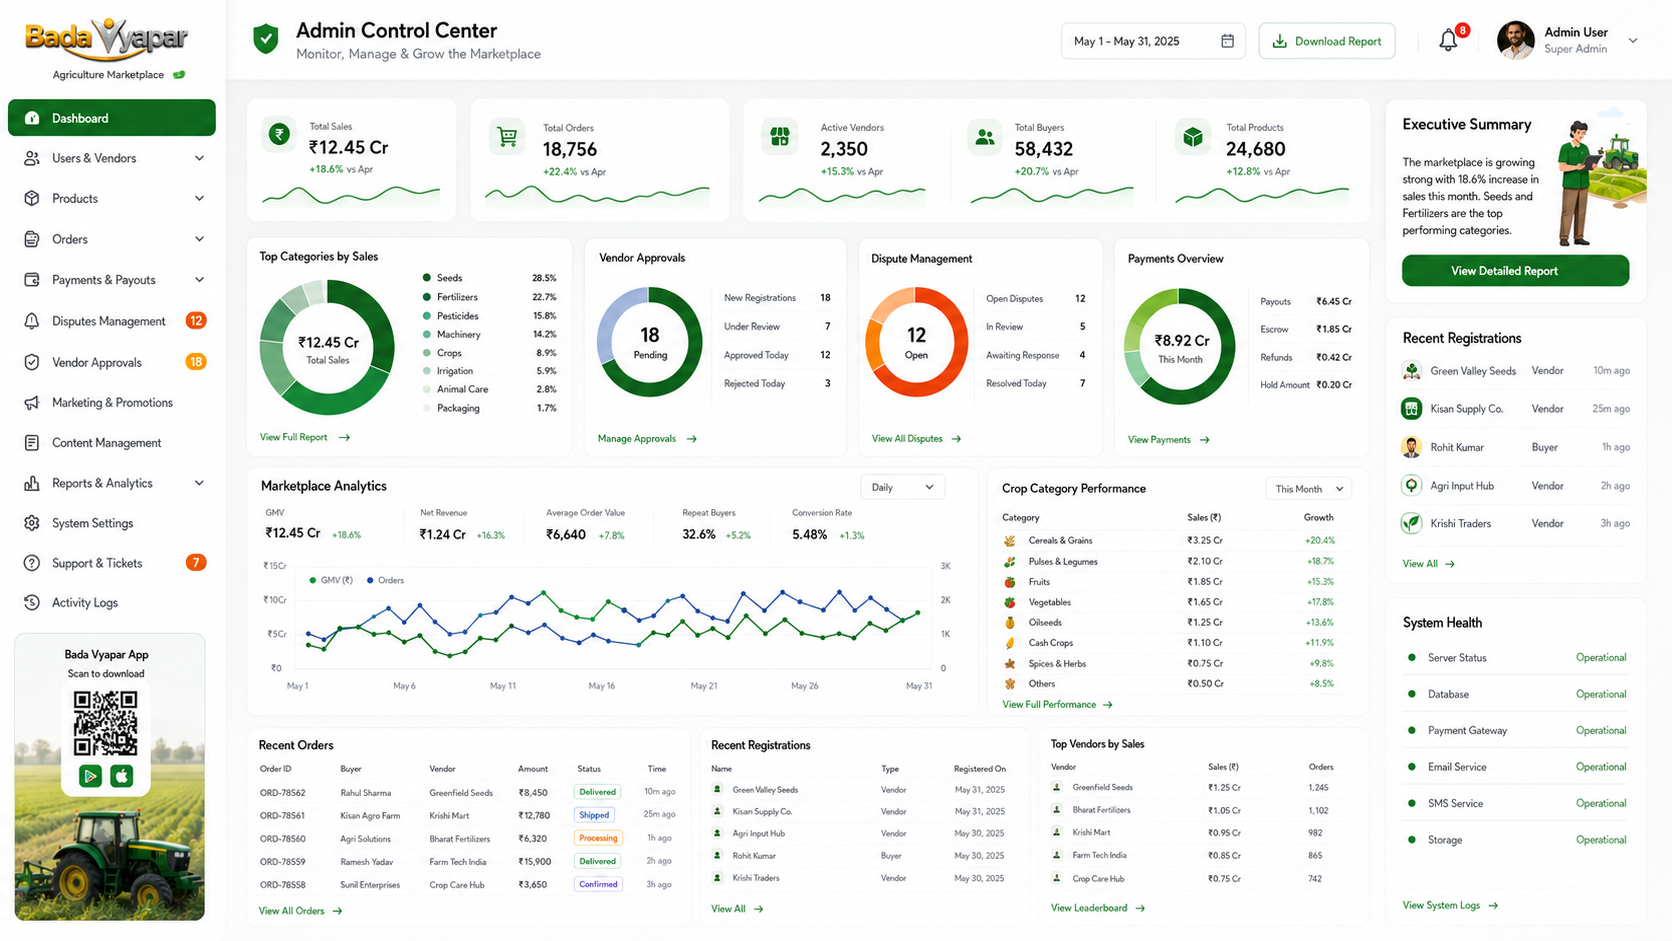Click the Total Buyers people icon
The height and width of the screenshot is (941, 1672).
point(985,137)
